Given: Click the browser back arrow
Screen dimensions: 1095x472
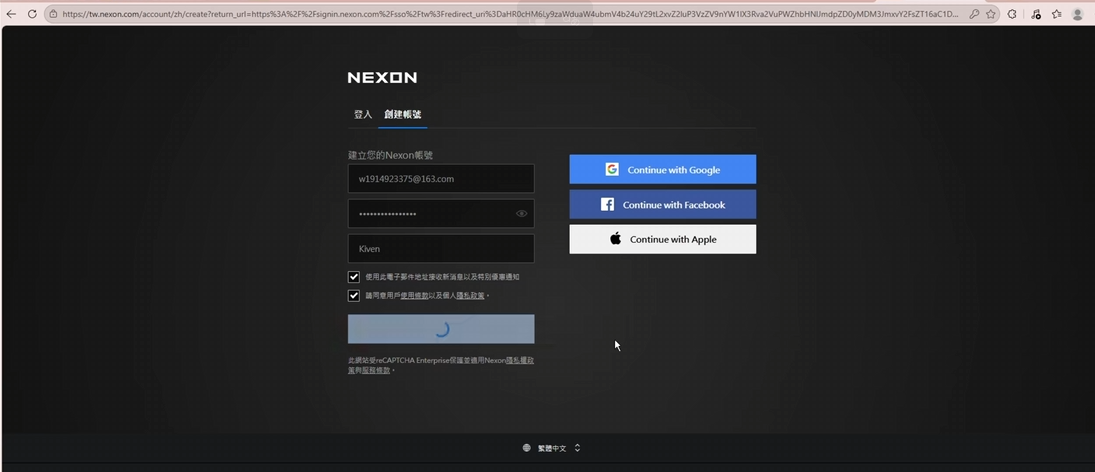Looking at the screenshot, I should (11, 14).
